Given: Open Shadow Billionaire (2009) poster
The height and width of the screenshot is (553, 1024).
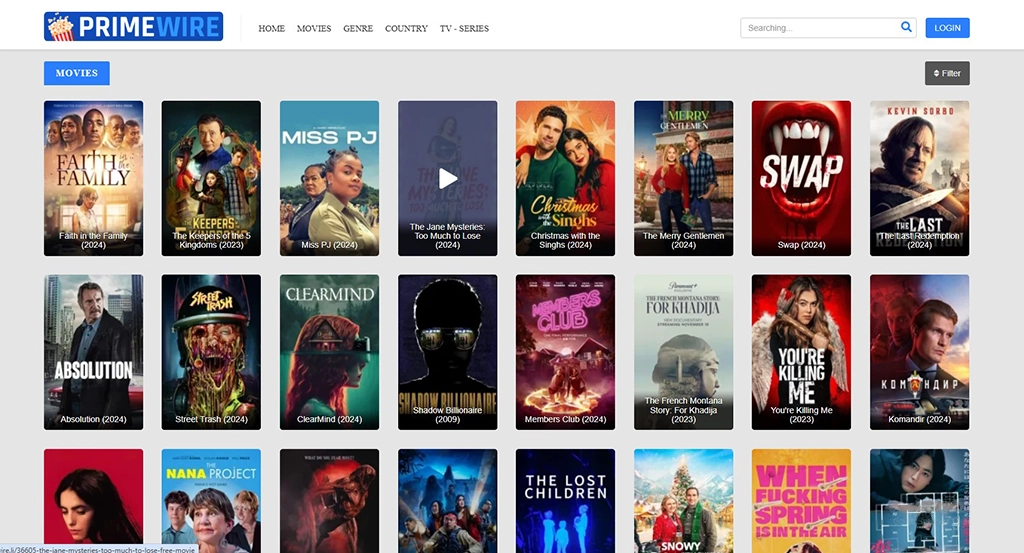Looking at the screenshot, I should point(447,345).
